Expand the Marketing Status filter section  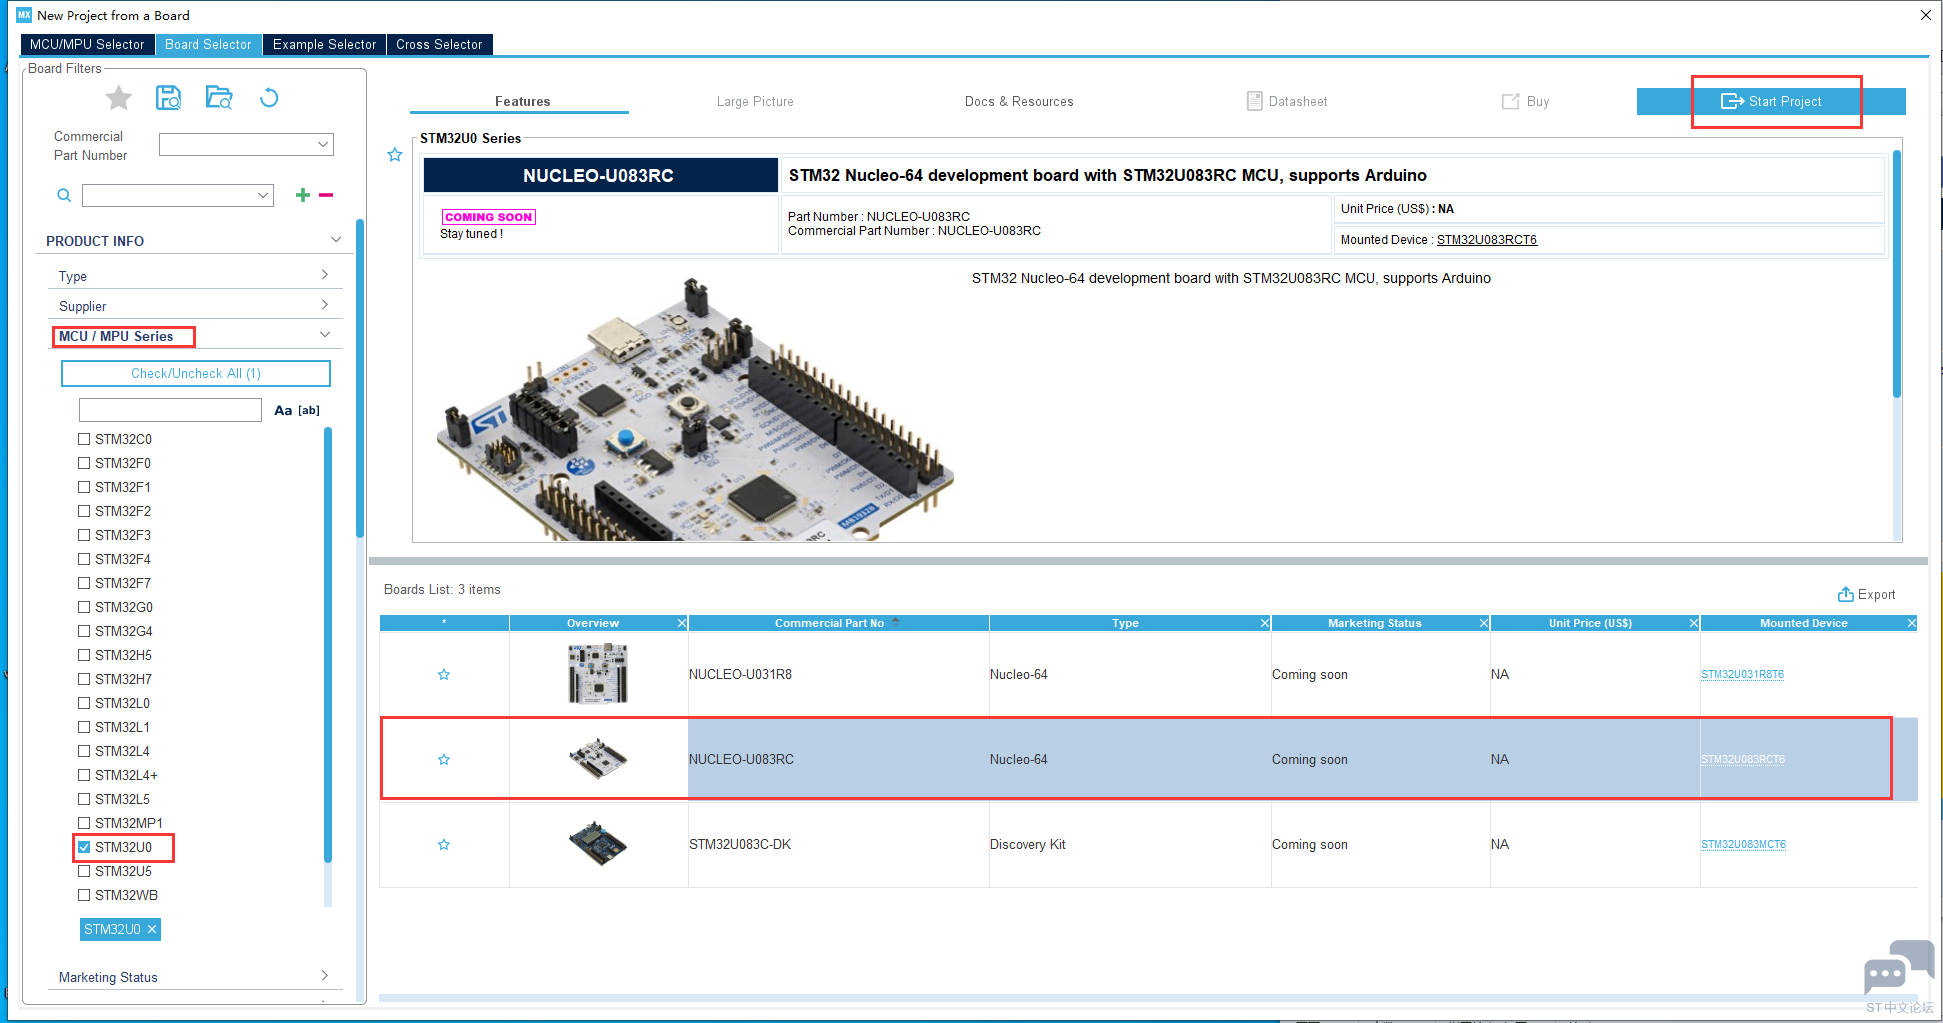point(190,977)
